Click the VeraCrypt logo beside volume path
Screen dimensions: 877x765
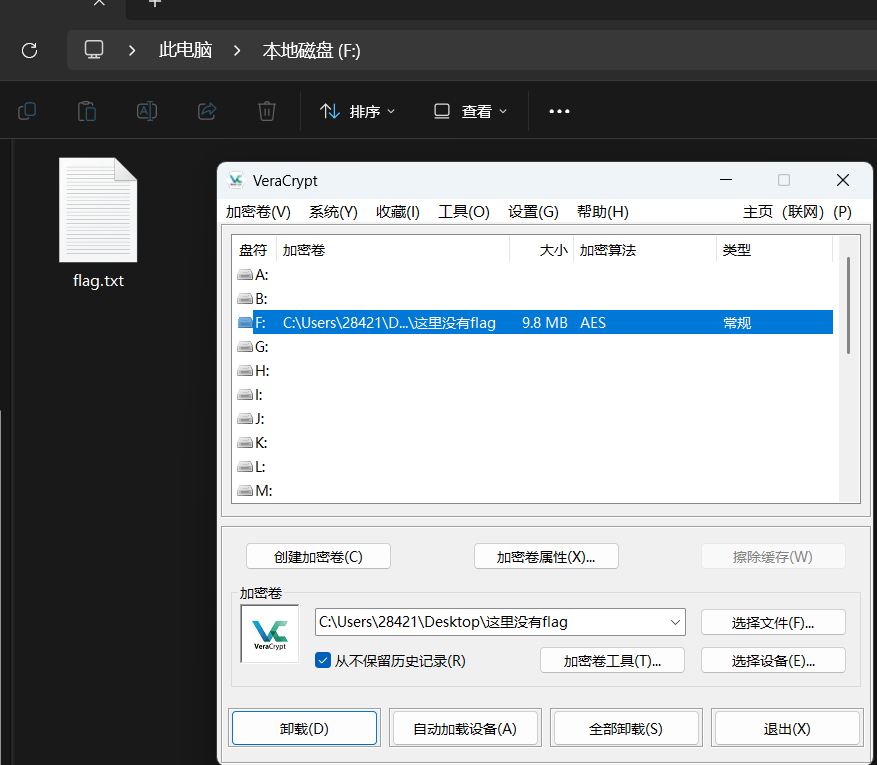click(270, 634)
